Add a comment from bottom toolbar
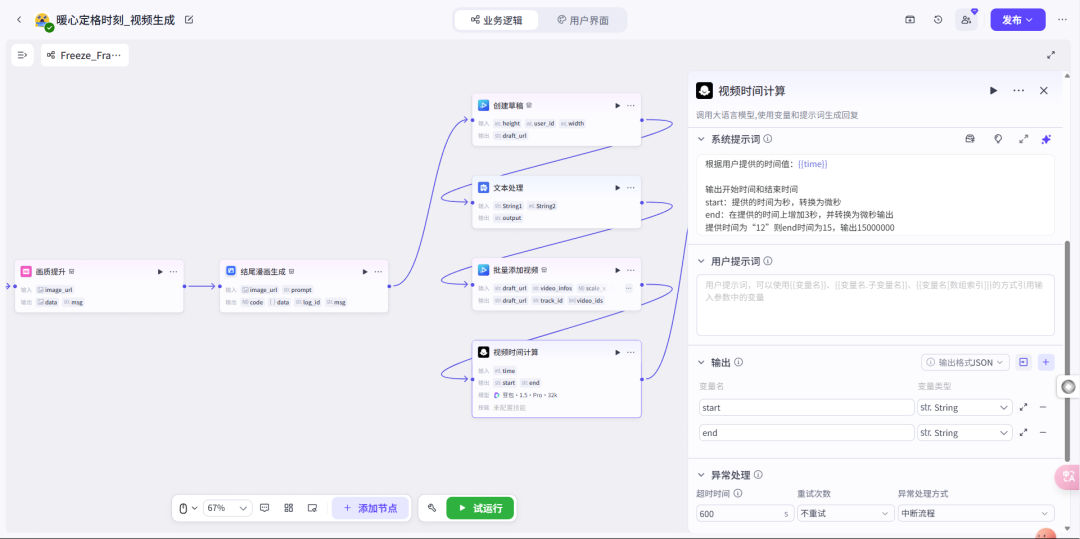Image resolution: width=1080 pixels, height=539 pixels. (264, 508)
